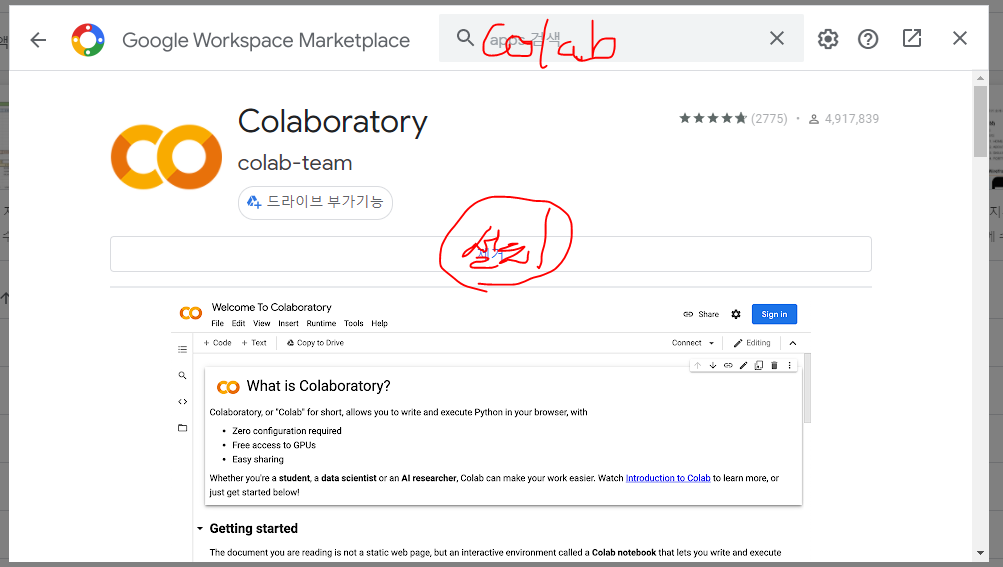Open Marketplace in a new window

(x=912, y=38)
